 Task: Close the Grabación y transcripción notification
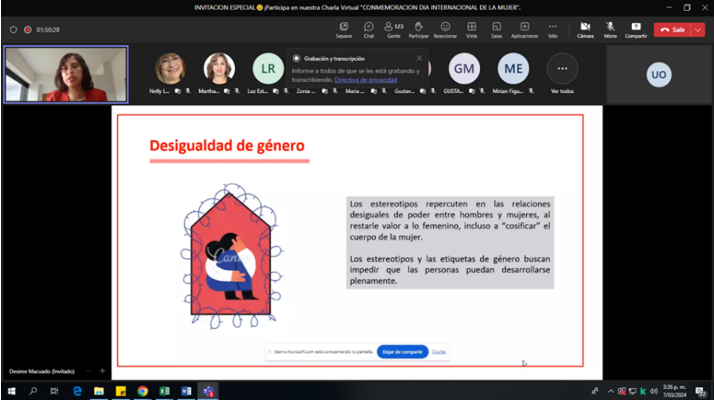point(419,58)
